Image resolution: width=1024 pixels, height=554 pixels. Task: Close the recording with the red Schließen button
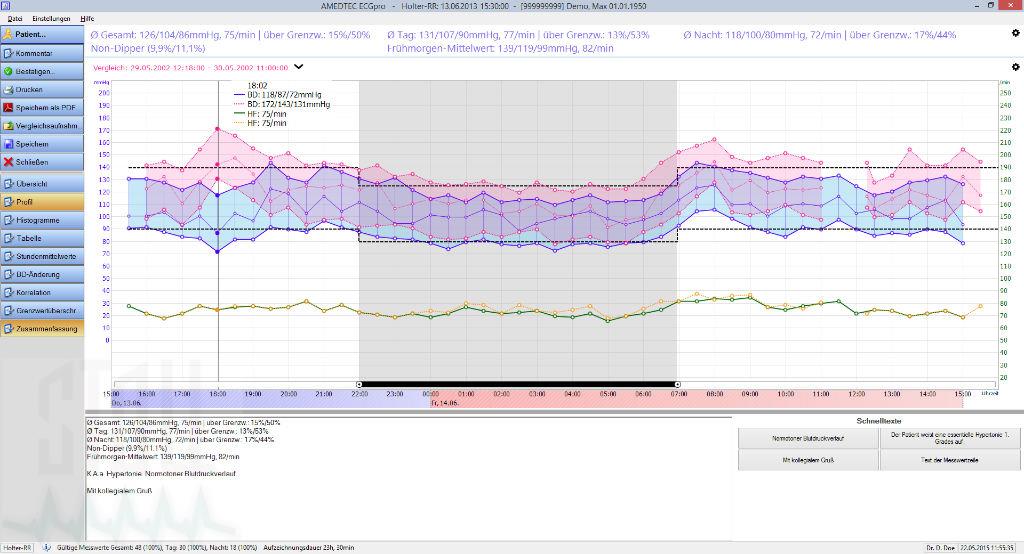[x=43, y=162]
